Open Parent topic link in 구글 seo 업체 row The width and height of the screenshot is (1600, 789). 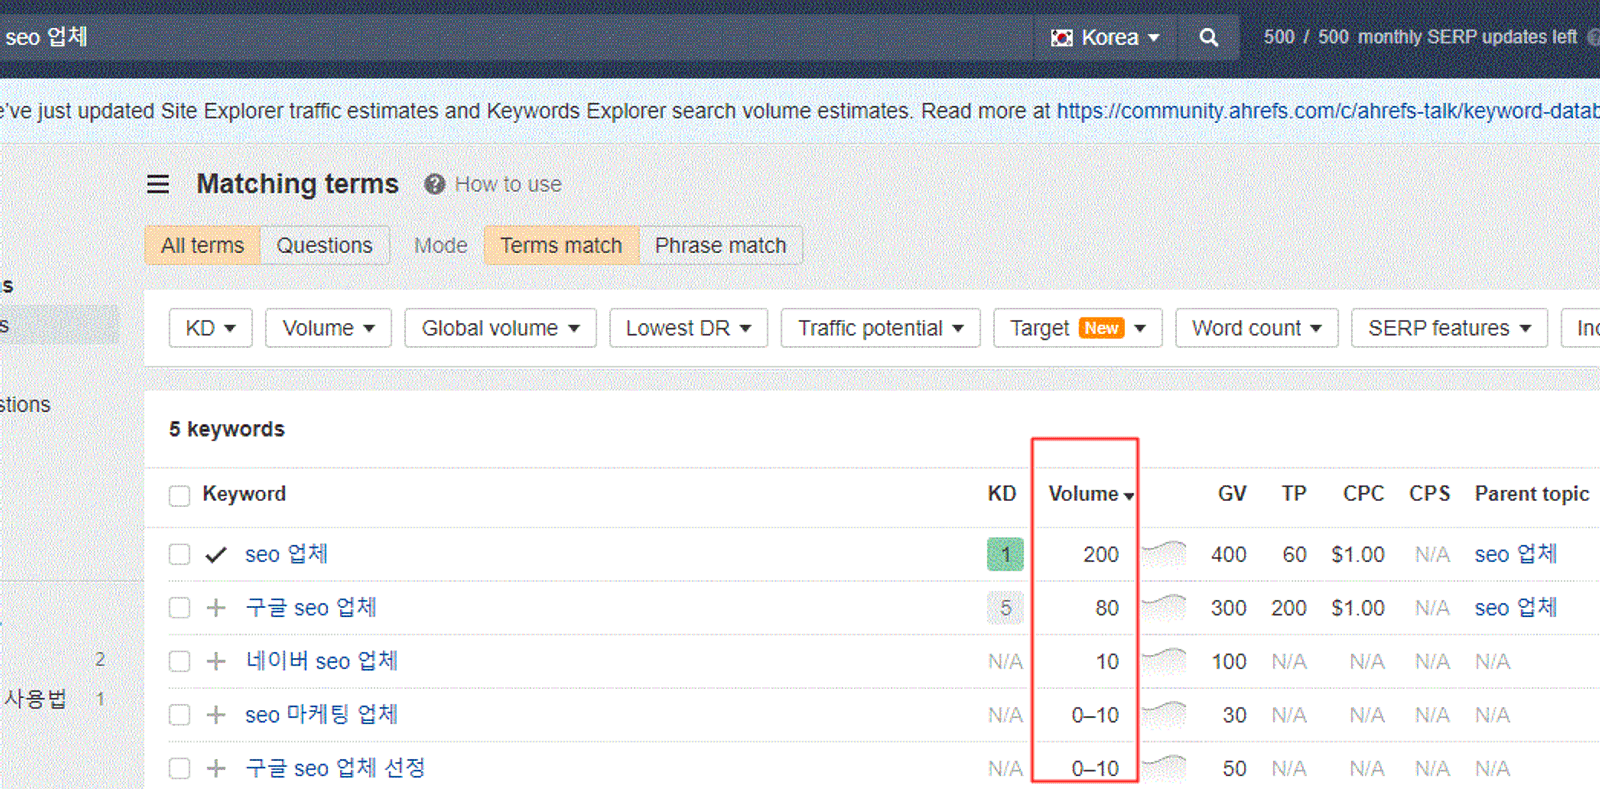click(x=1516, y=607)
